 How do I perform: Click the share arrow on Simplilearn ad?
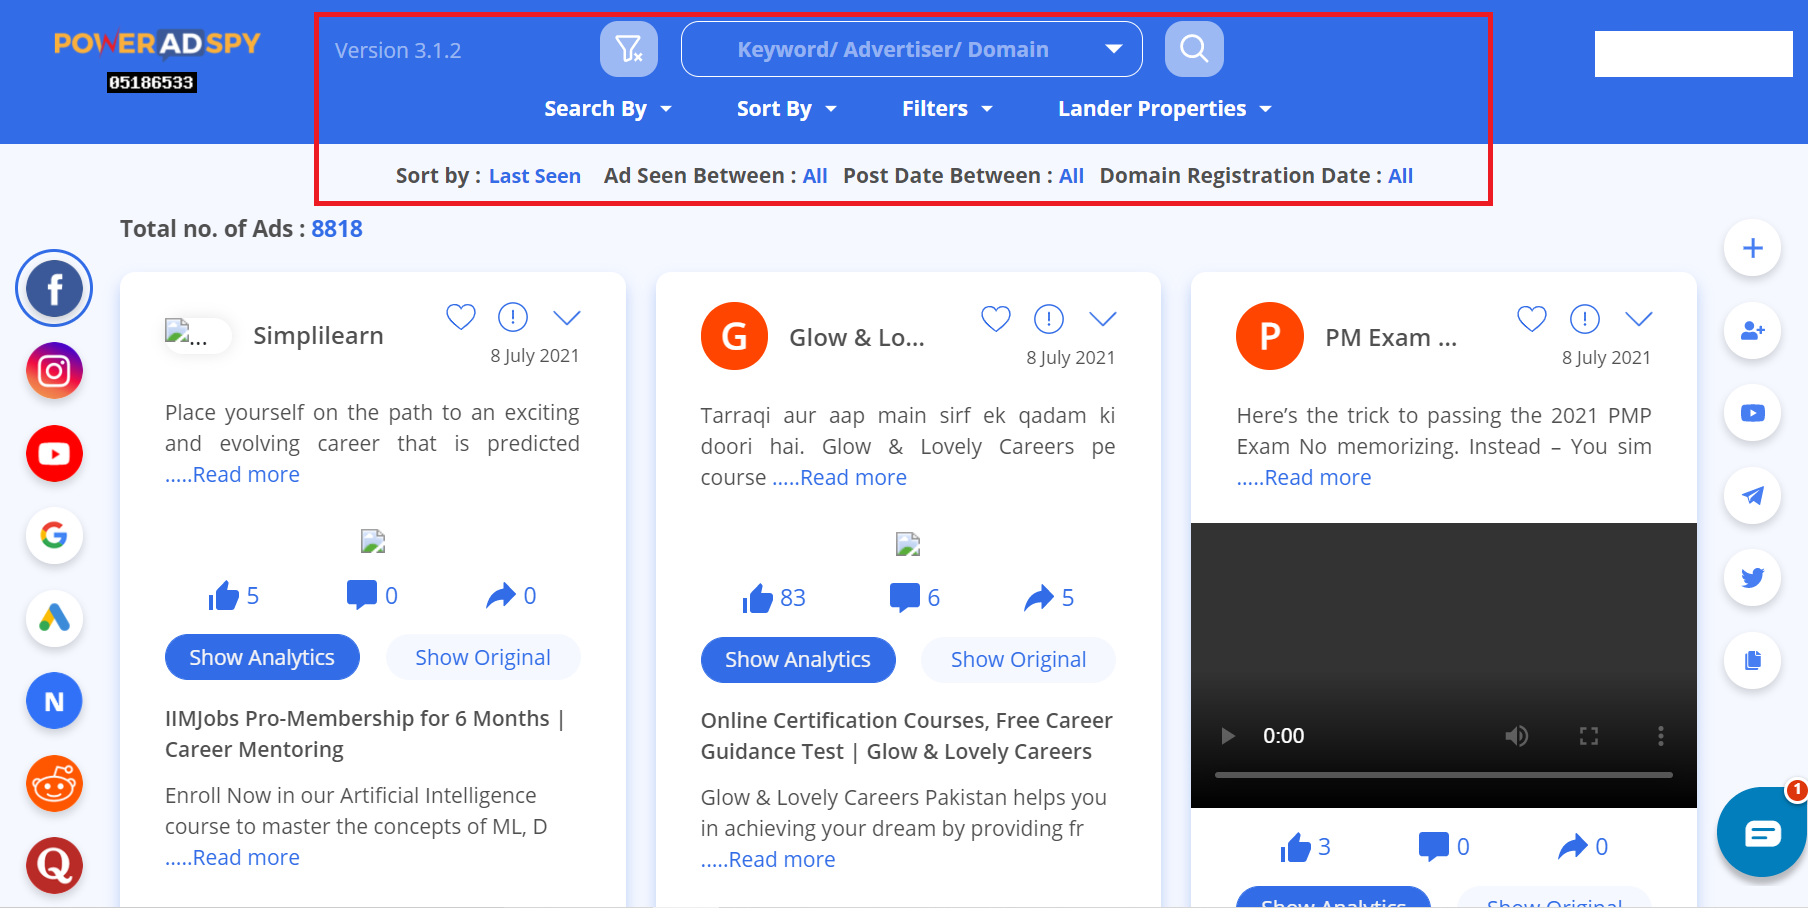tap(501, 596)
